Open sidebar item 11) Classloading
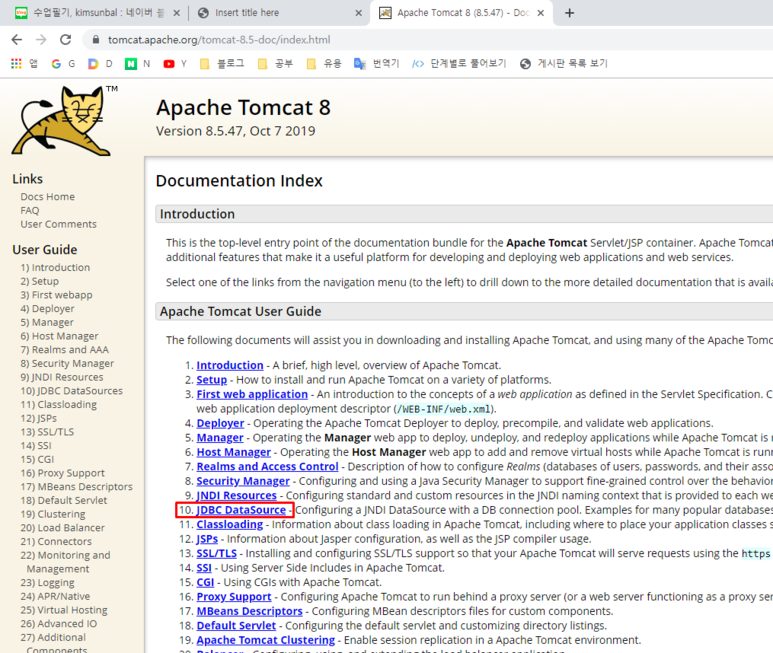This screenshot has width=773, height=653. point(59,405)
